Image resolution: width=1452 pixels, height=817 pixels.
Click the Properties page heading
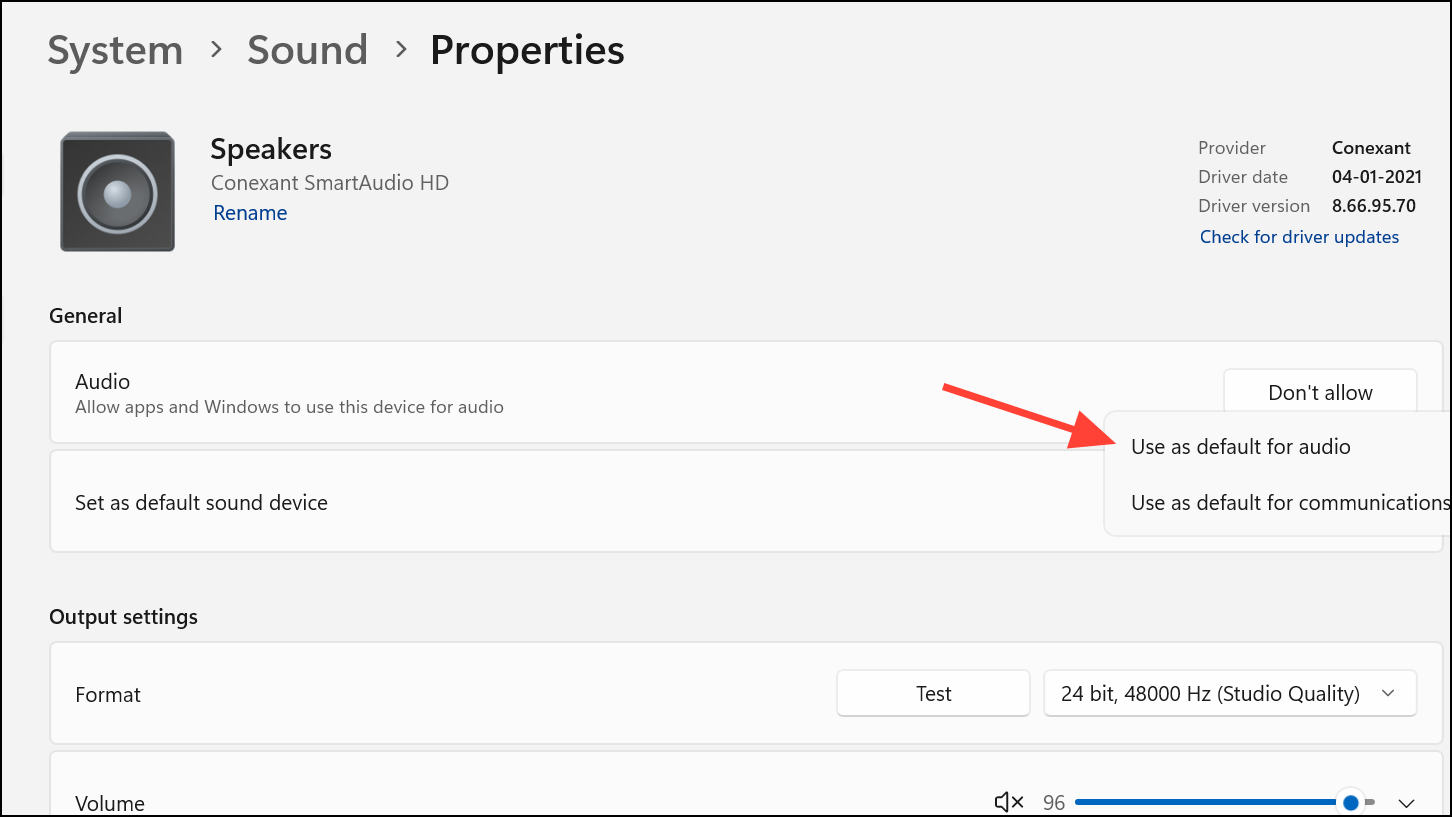tap(527, 50)
